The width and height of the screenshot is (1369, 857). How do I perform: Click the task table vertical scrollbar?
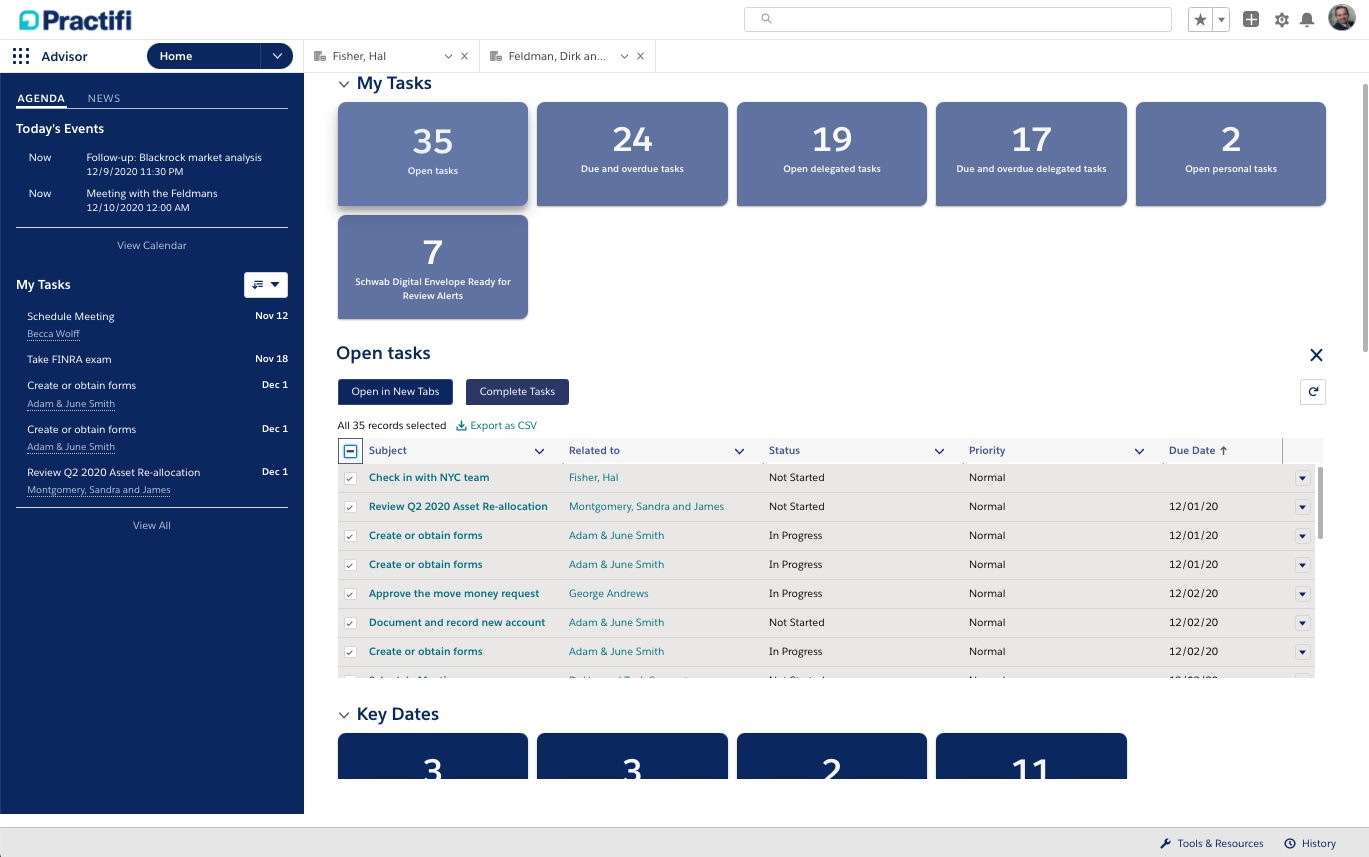(x=1319, y=503)
